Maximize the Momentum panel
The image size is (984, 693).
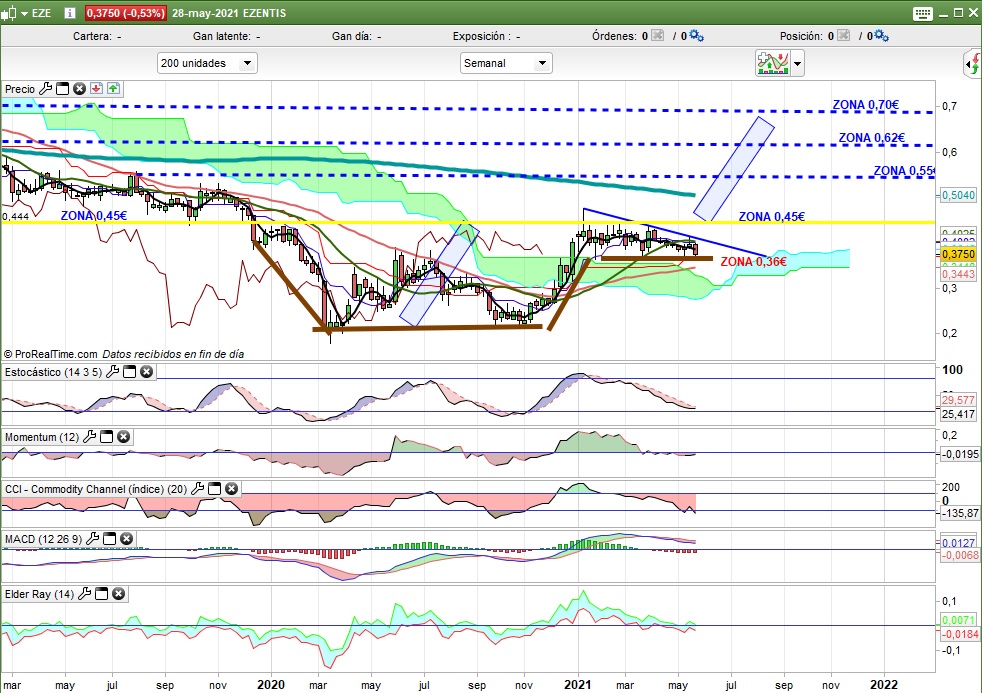pos(107,437)
